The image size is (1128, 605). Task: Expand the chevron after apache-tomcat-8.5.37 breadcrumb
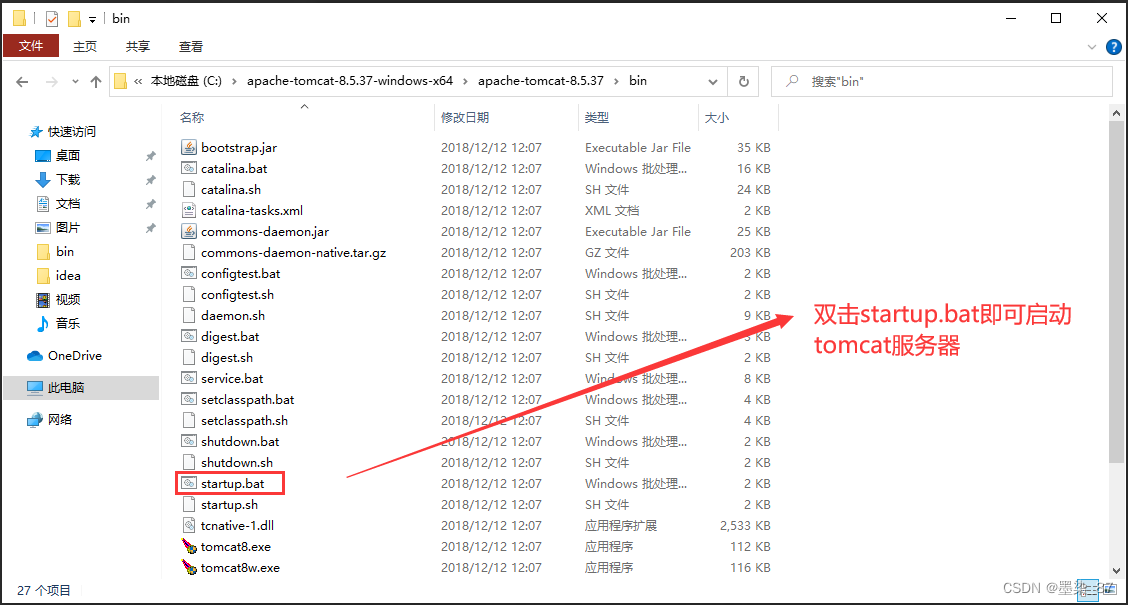pos(616,81)
